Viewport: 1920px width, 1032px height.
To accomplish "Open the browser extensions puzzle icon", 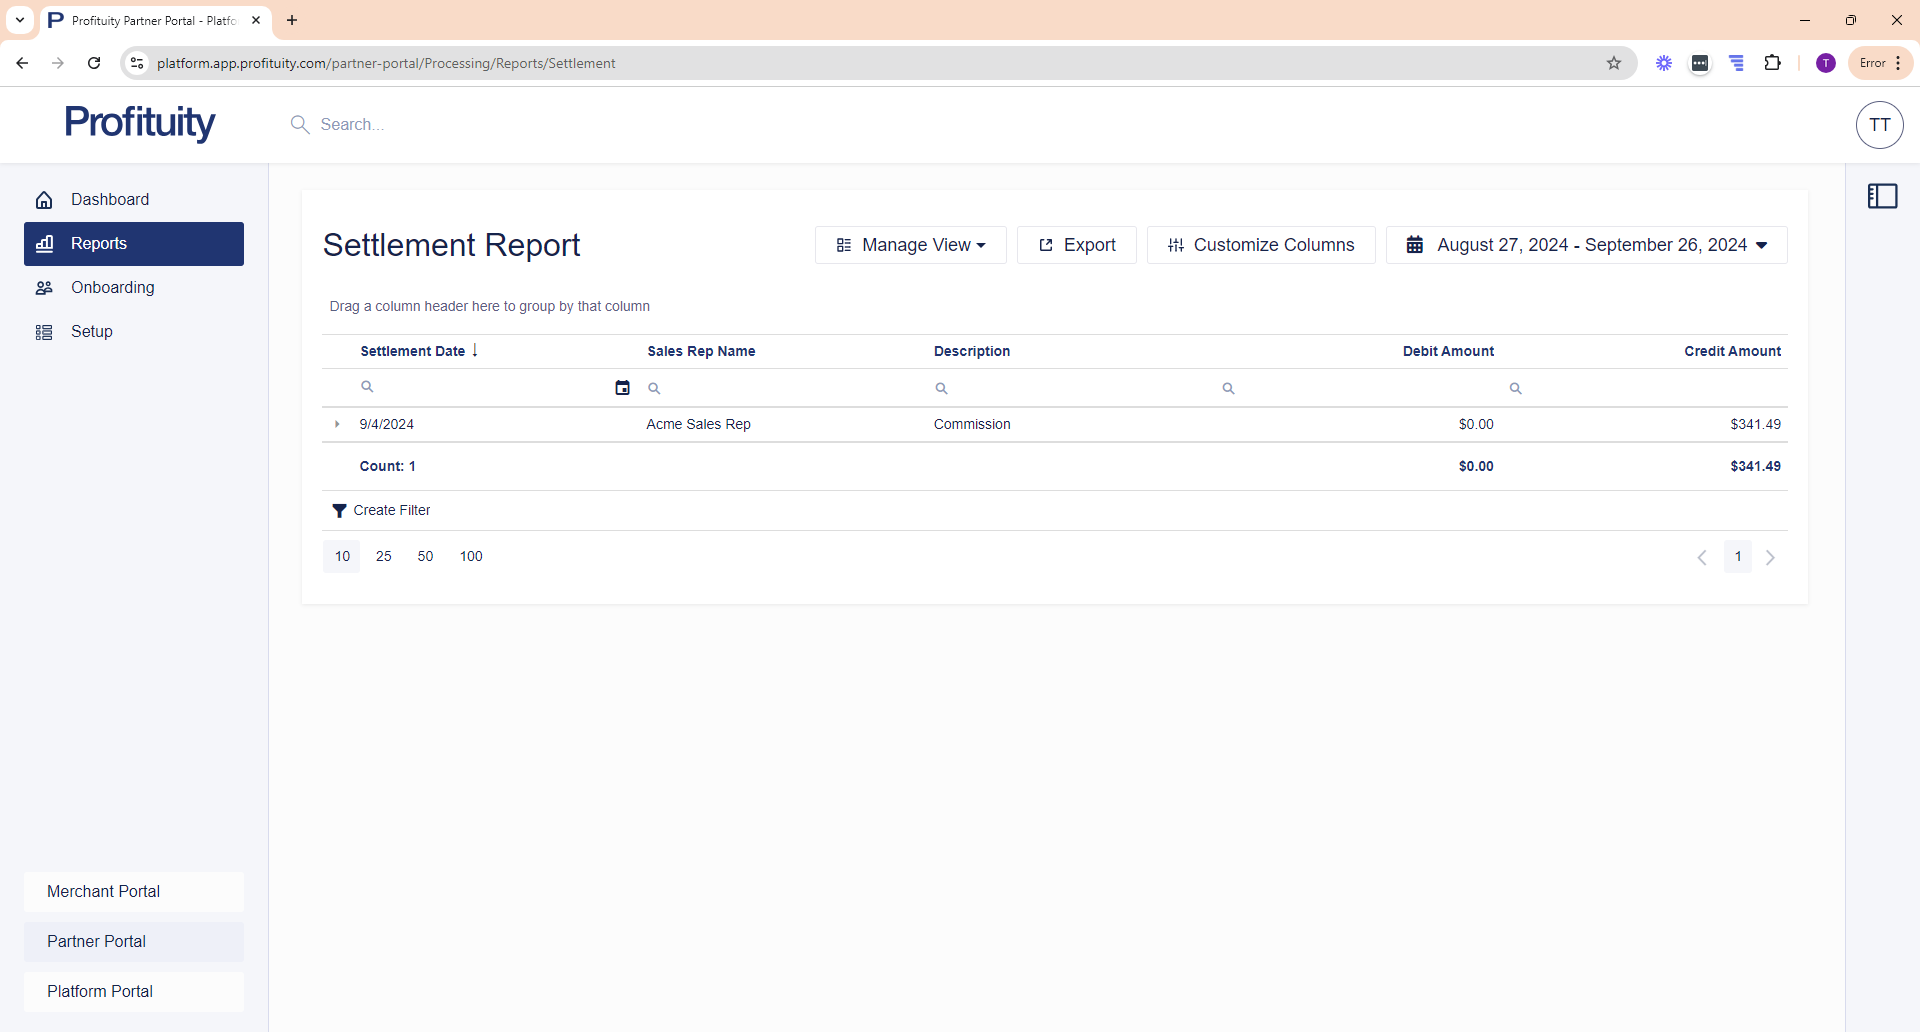I will [x=1772, y=63].
